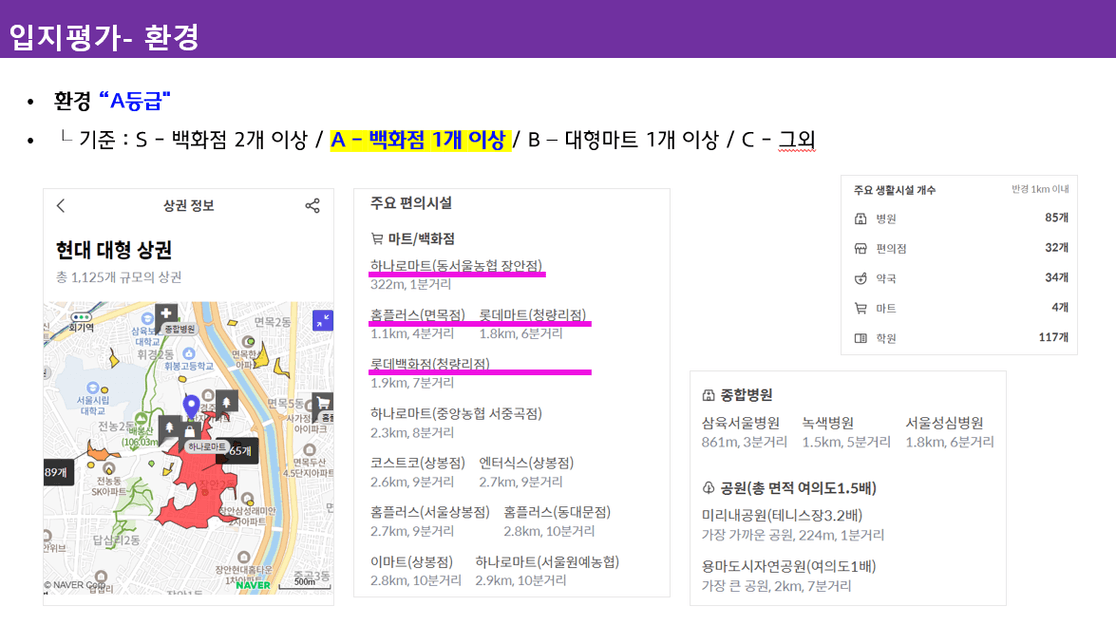This screenshot has height=626, width=1116.
Task: Click 미리내공원(테니스장3.2배) text
Action: click(782, 515)
